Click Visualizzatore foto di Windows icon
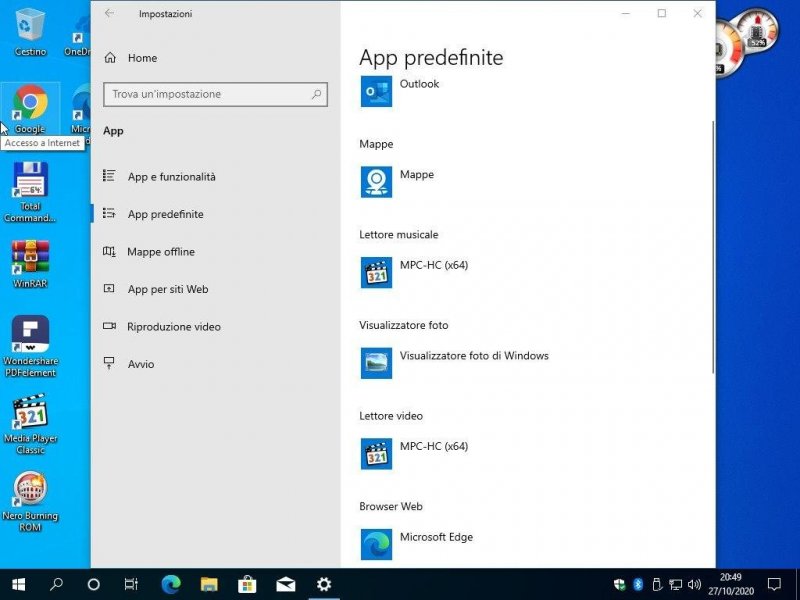This screenshot has width=800, height=600. (376, 362)
